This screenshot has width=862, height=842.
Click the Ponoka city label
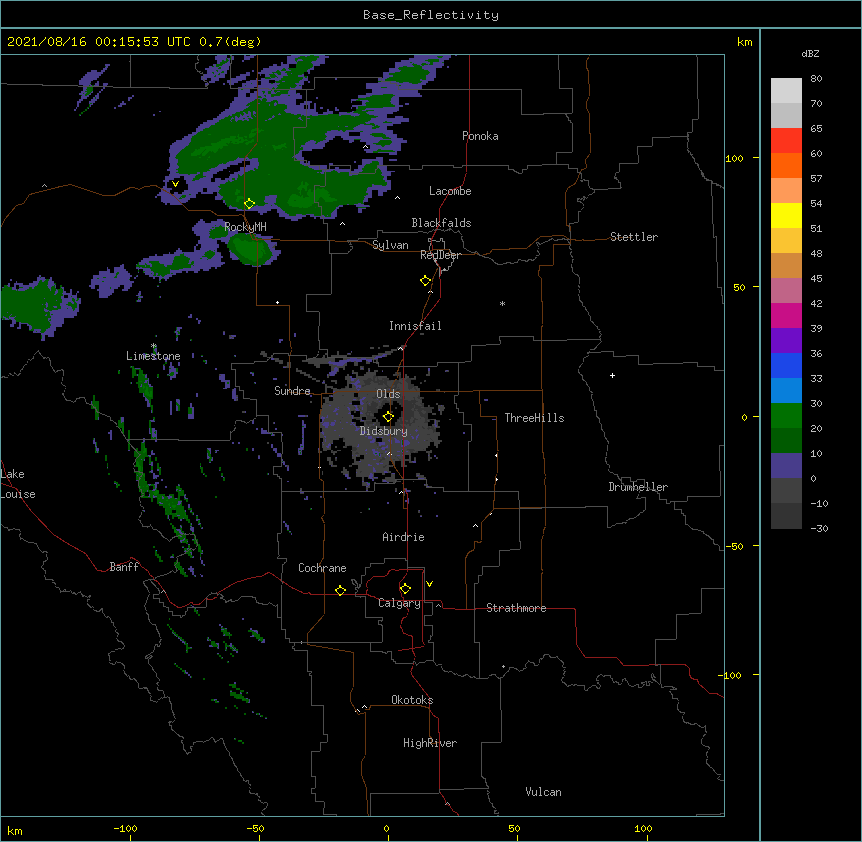[x=480, y=136]
